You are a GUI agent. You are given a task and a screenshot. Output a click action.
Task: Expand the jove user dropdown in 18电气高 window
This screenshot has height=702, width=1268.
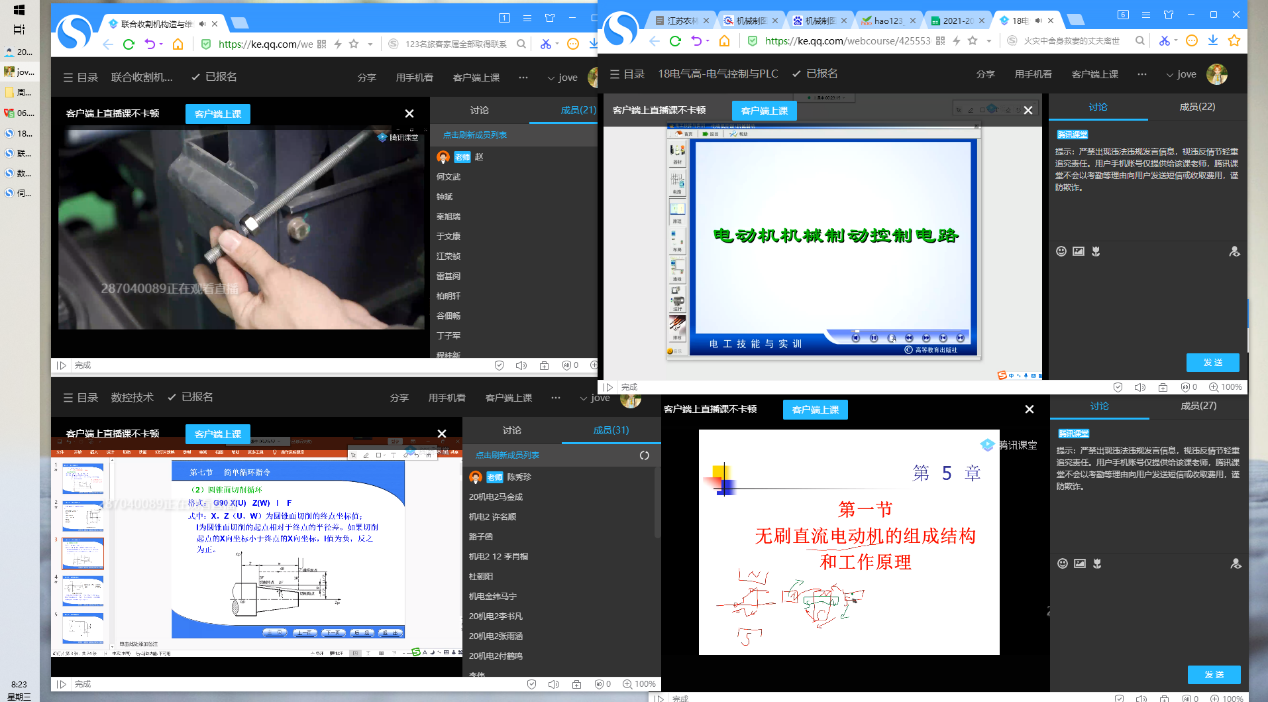coord(1166,75)
